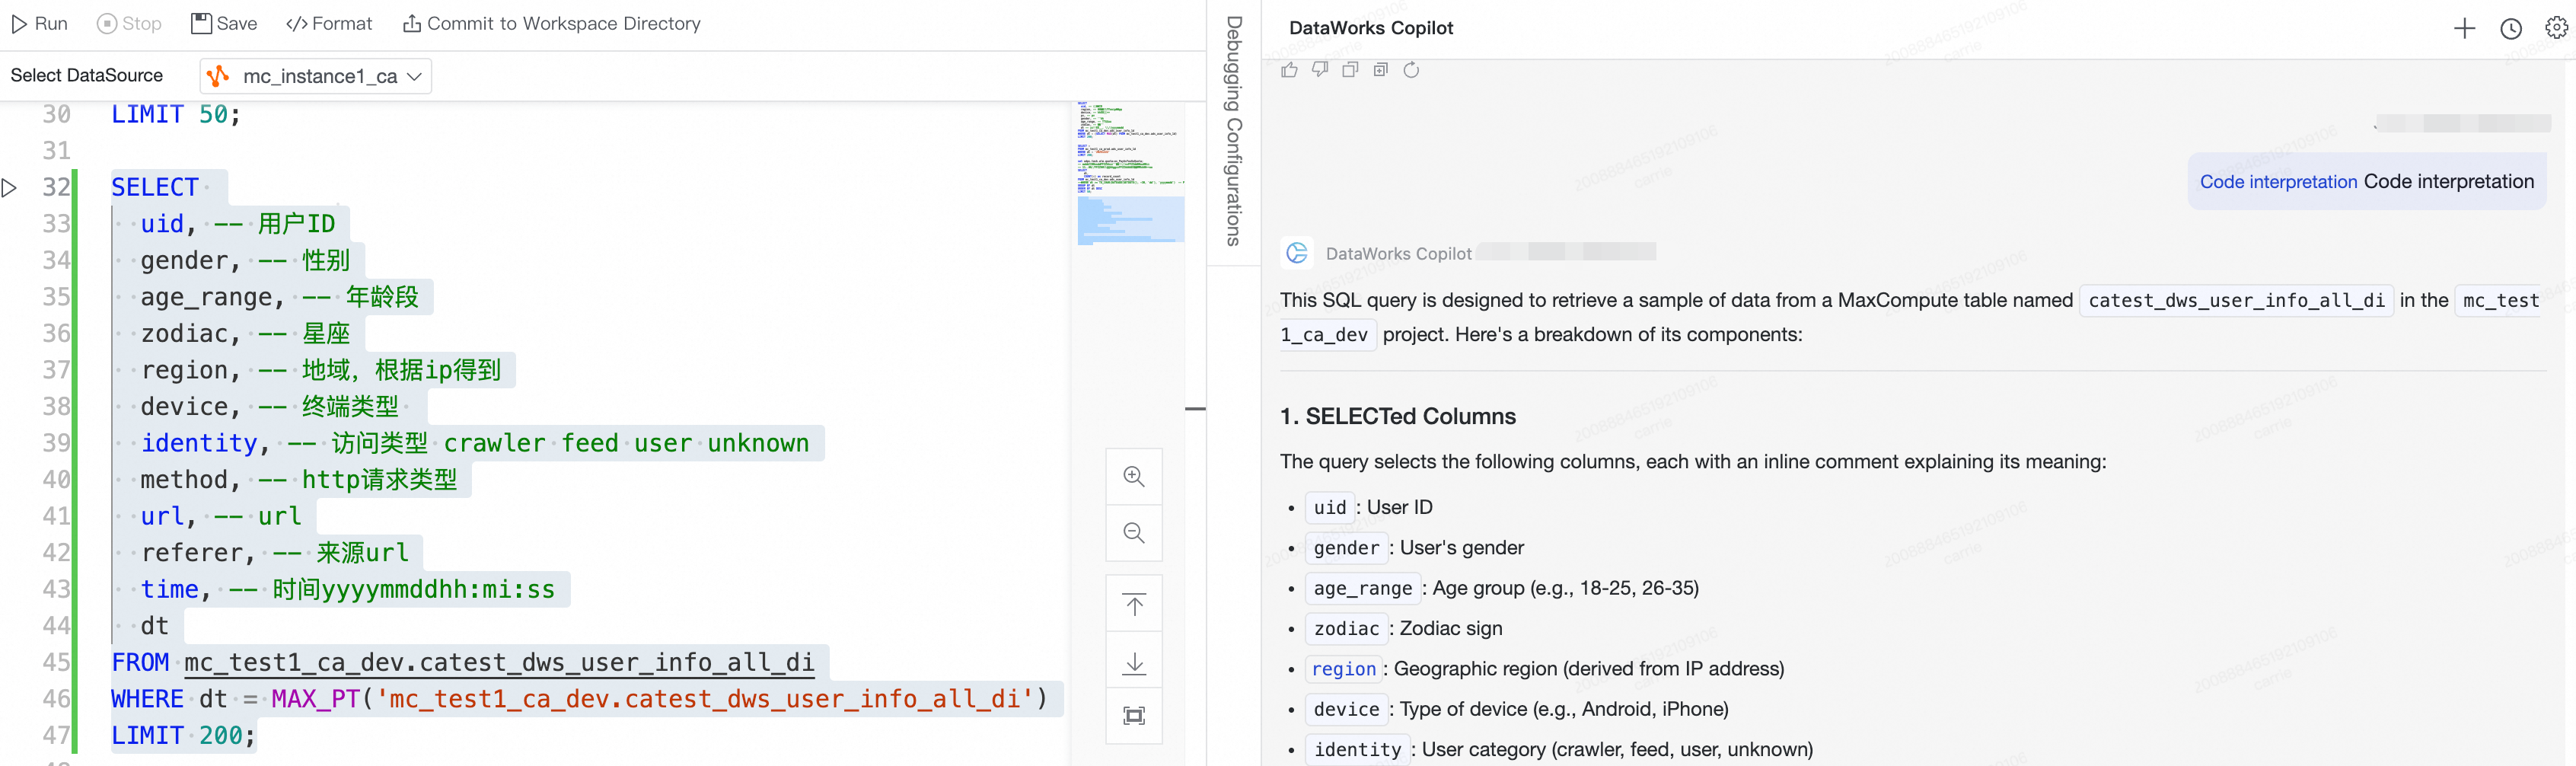Save the current script

point(224,24)
